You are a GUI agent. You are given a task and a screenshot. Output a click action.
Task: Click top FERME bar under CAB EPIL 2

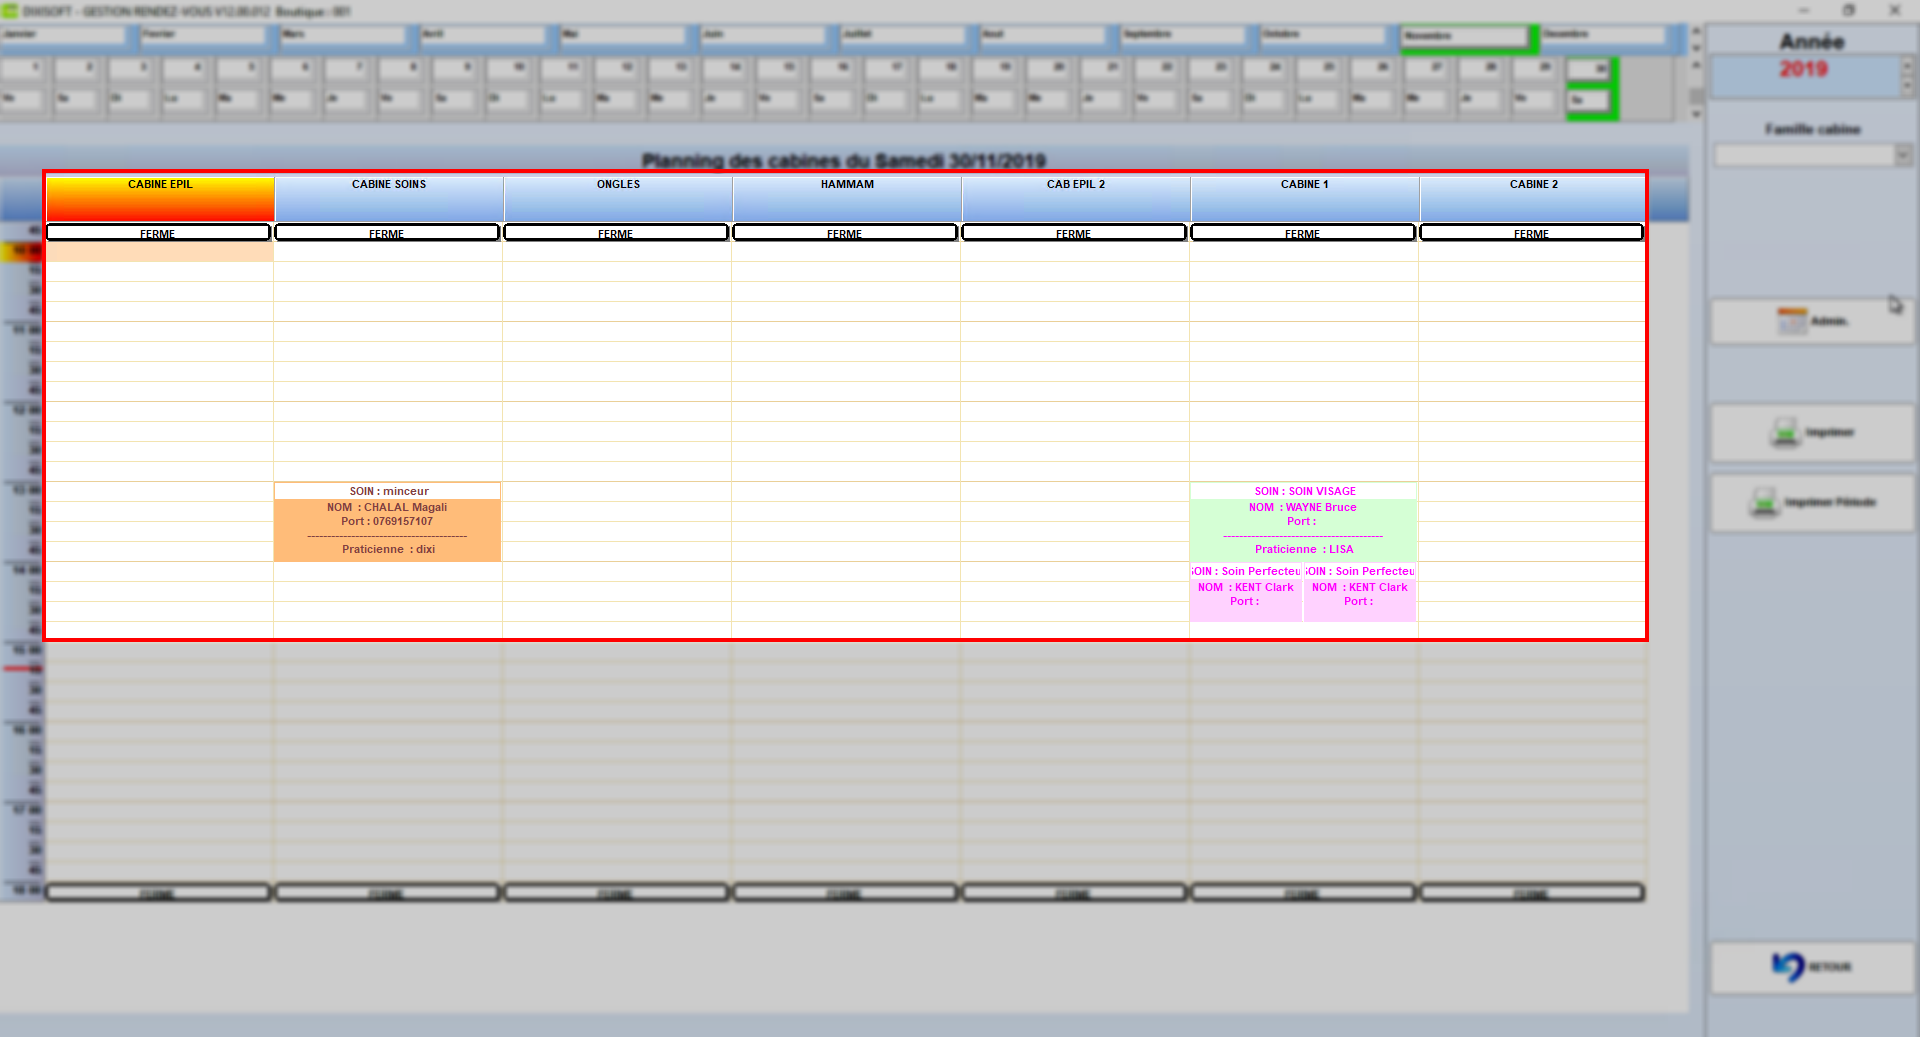1074,232
